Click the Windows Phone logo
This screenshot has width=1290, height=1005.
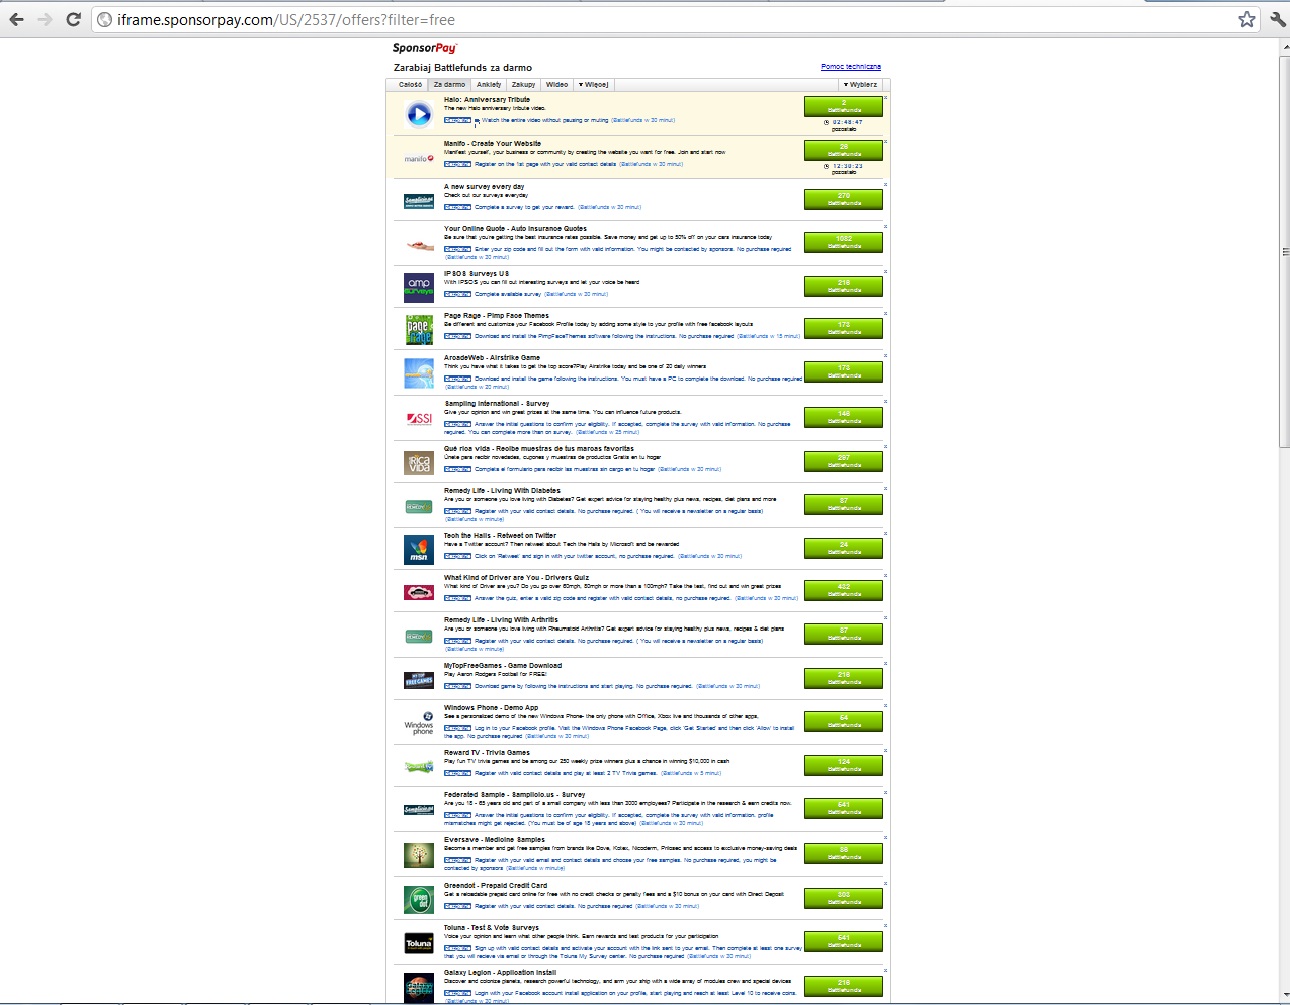(419, 723)
